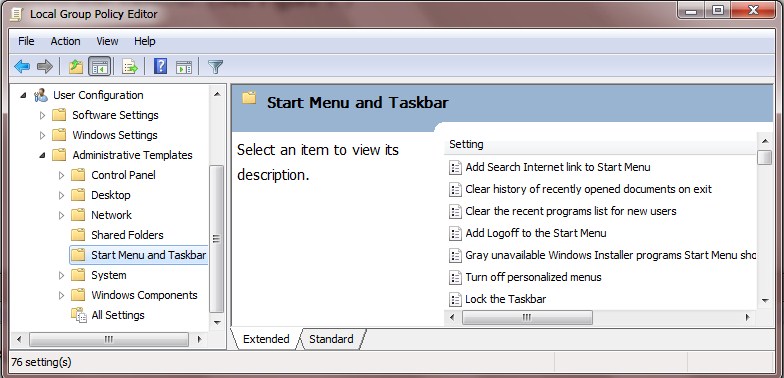The height and width of the screenshot is (378, 784).
Task: Click the tree pane scroll up arrow
Action: [x=216, y=94]
